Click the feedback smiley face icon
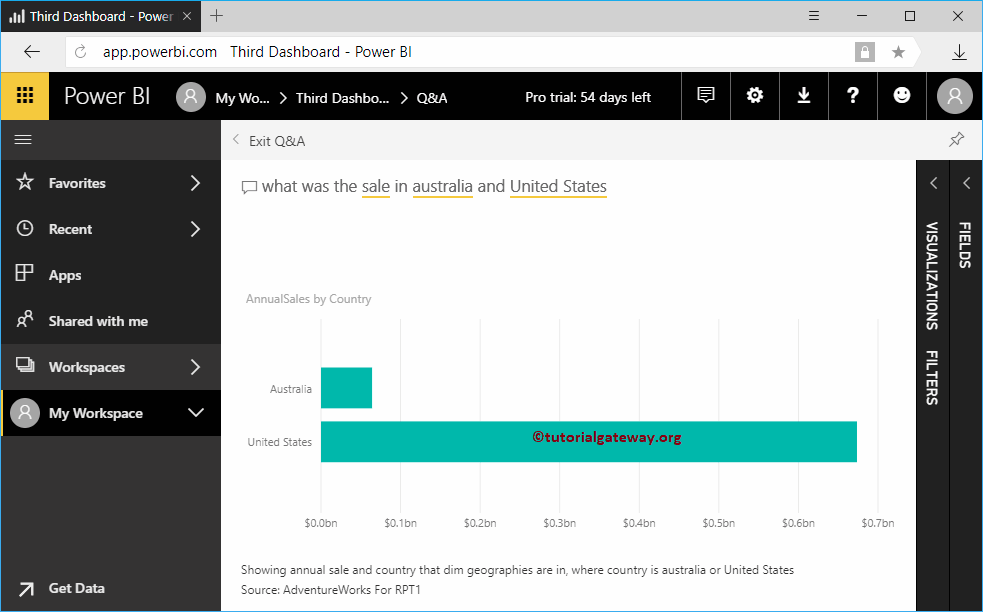The height and width of the screenshot is (612, 983). pyautogui.click(x=902, y=96)
